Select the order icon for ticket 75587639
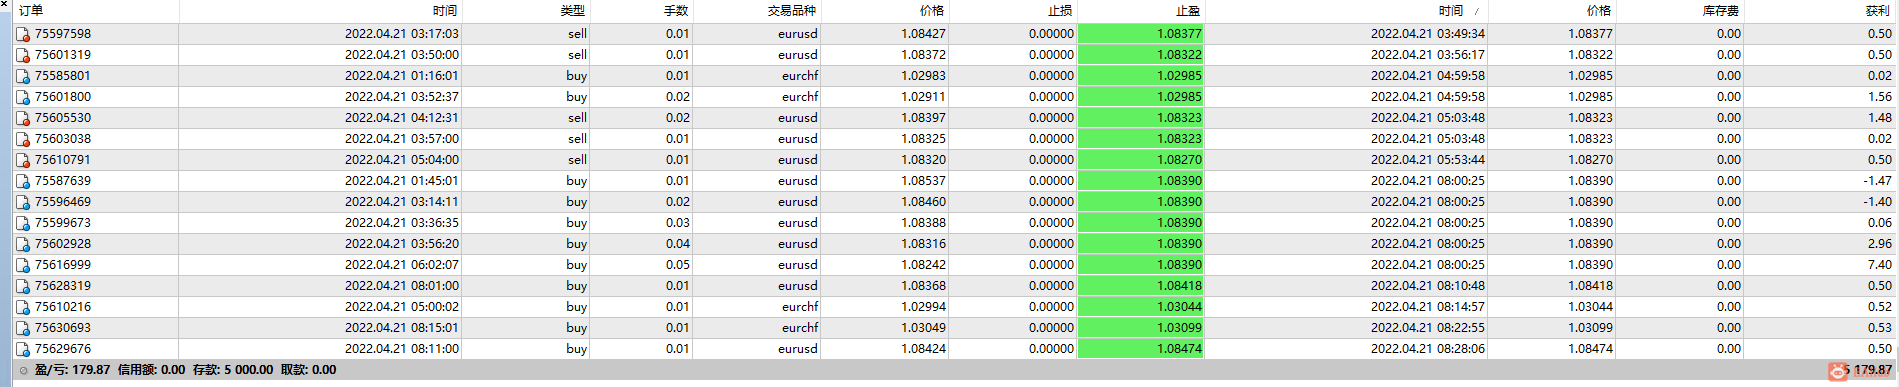The width and height of the screenshot is (1899, 387). point(23,181)
